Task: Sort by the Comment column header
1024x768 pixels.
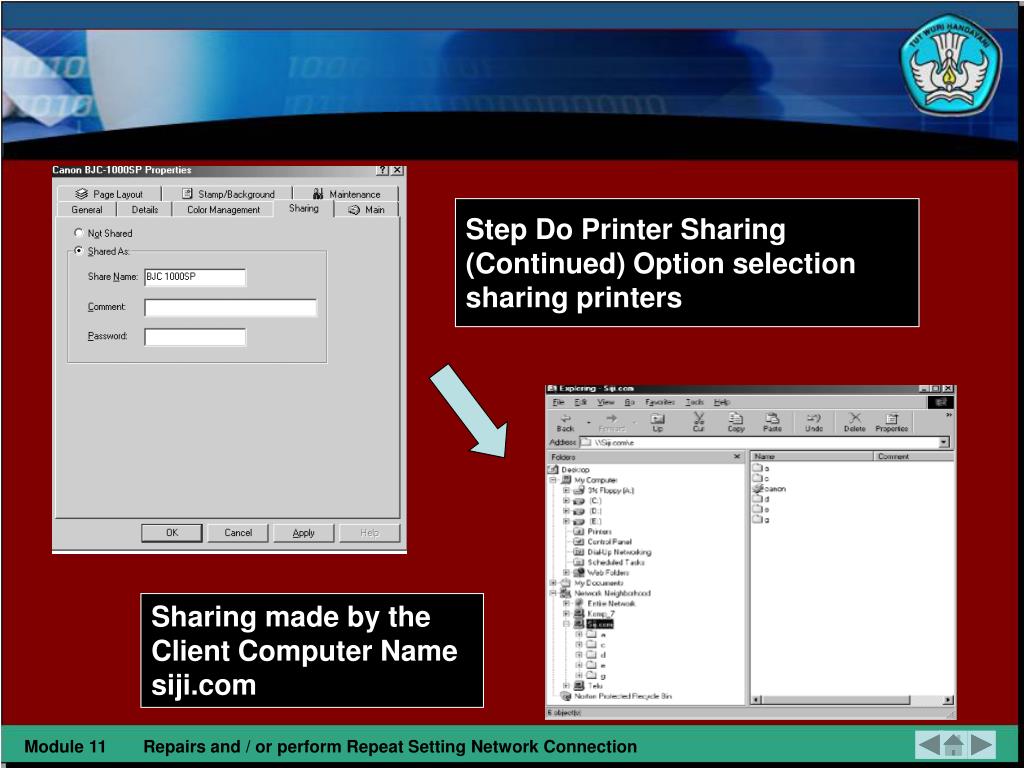Action: pyautogui.click(x=914, y=456)
